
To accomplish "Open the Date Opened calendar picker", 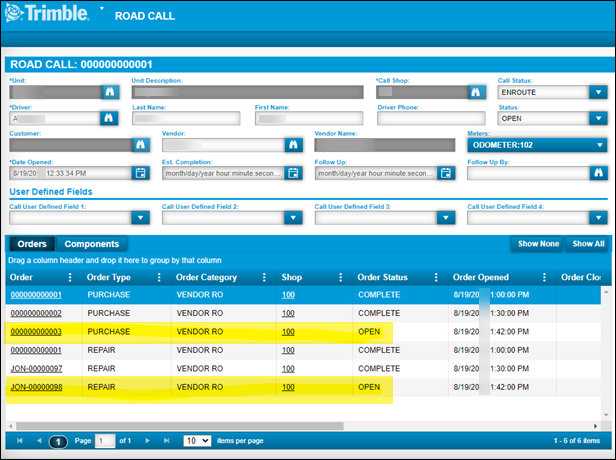I will 141,172.
